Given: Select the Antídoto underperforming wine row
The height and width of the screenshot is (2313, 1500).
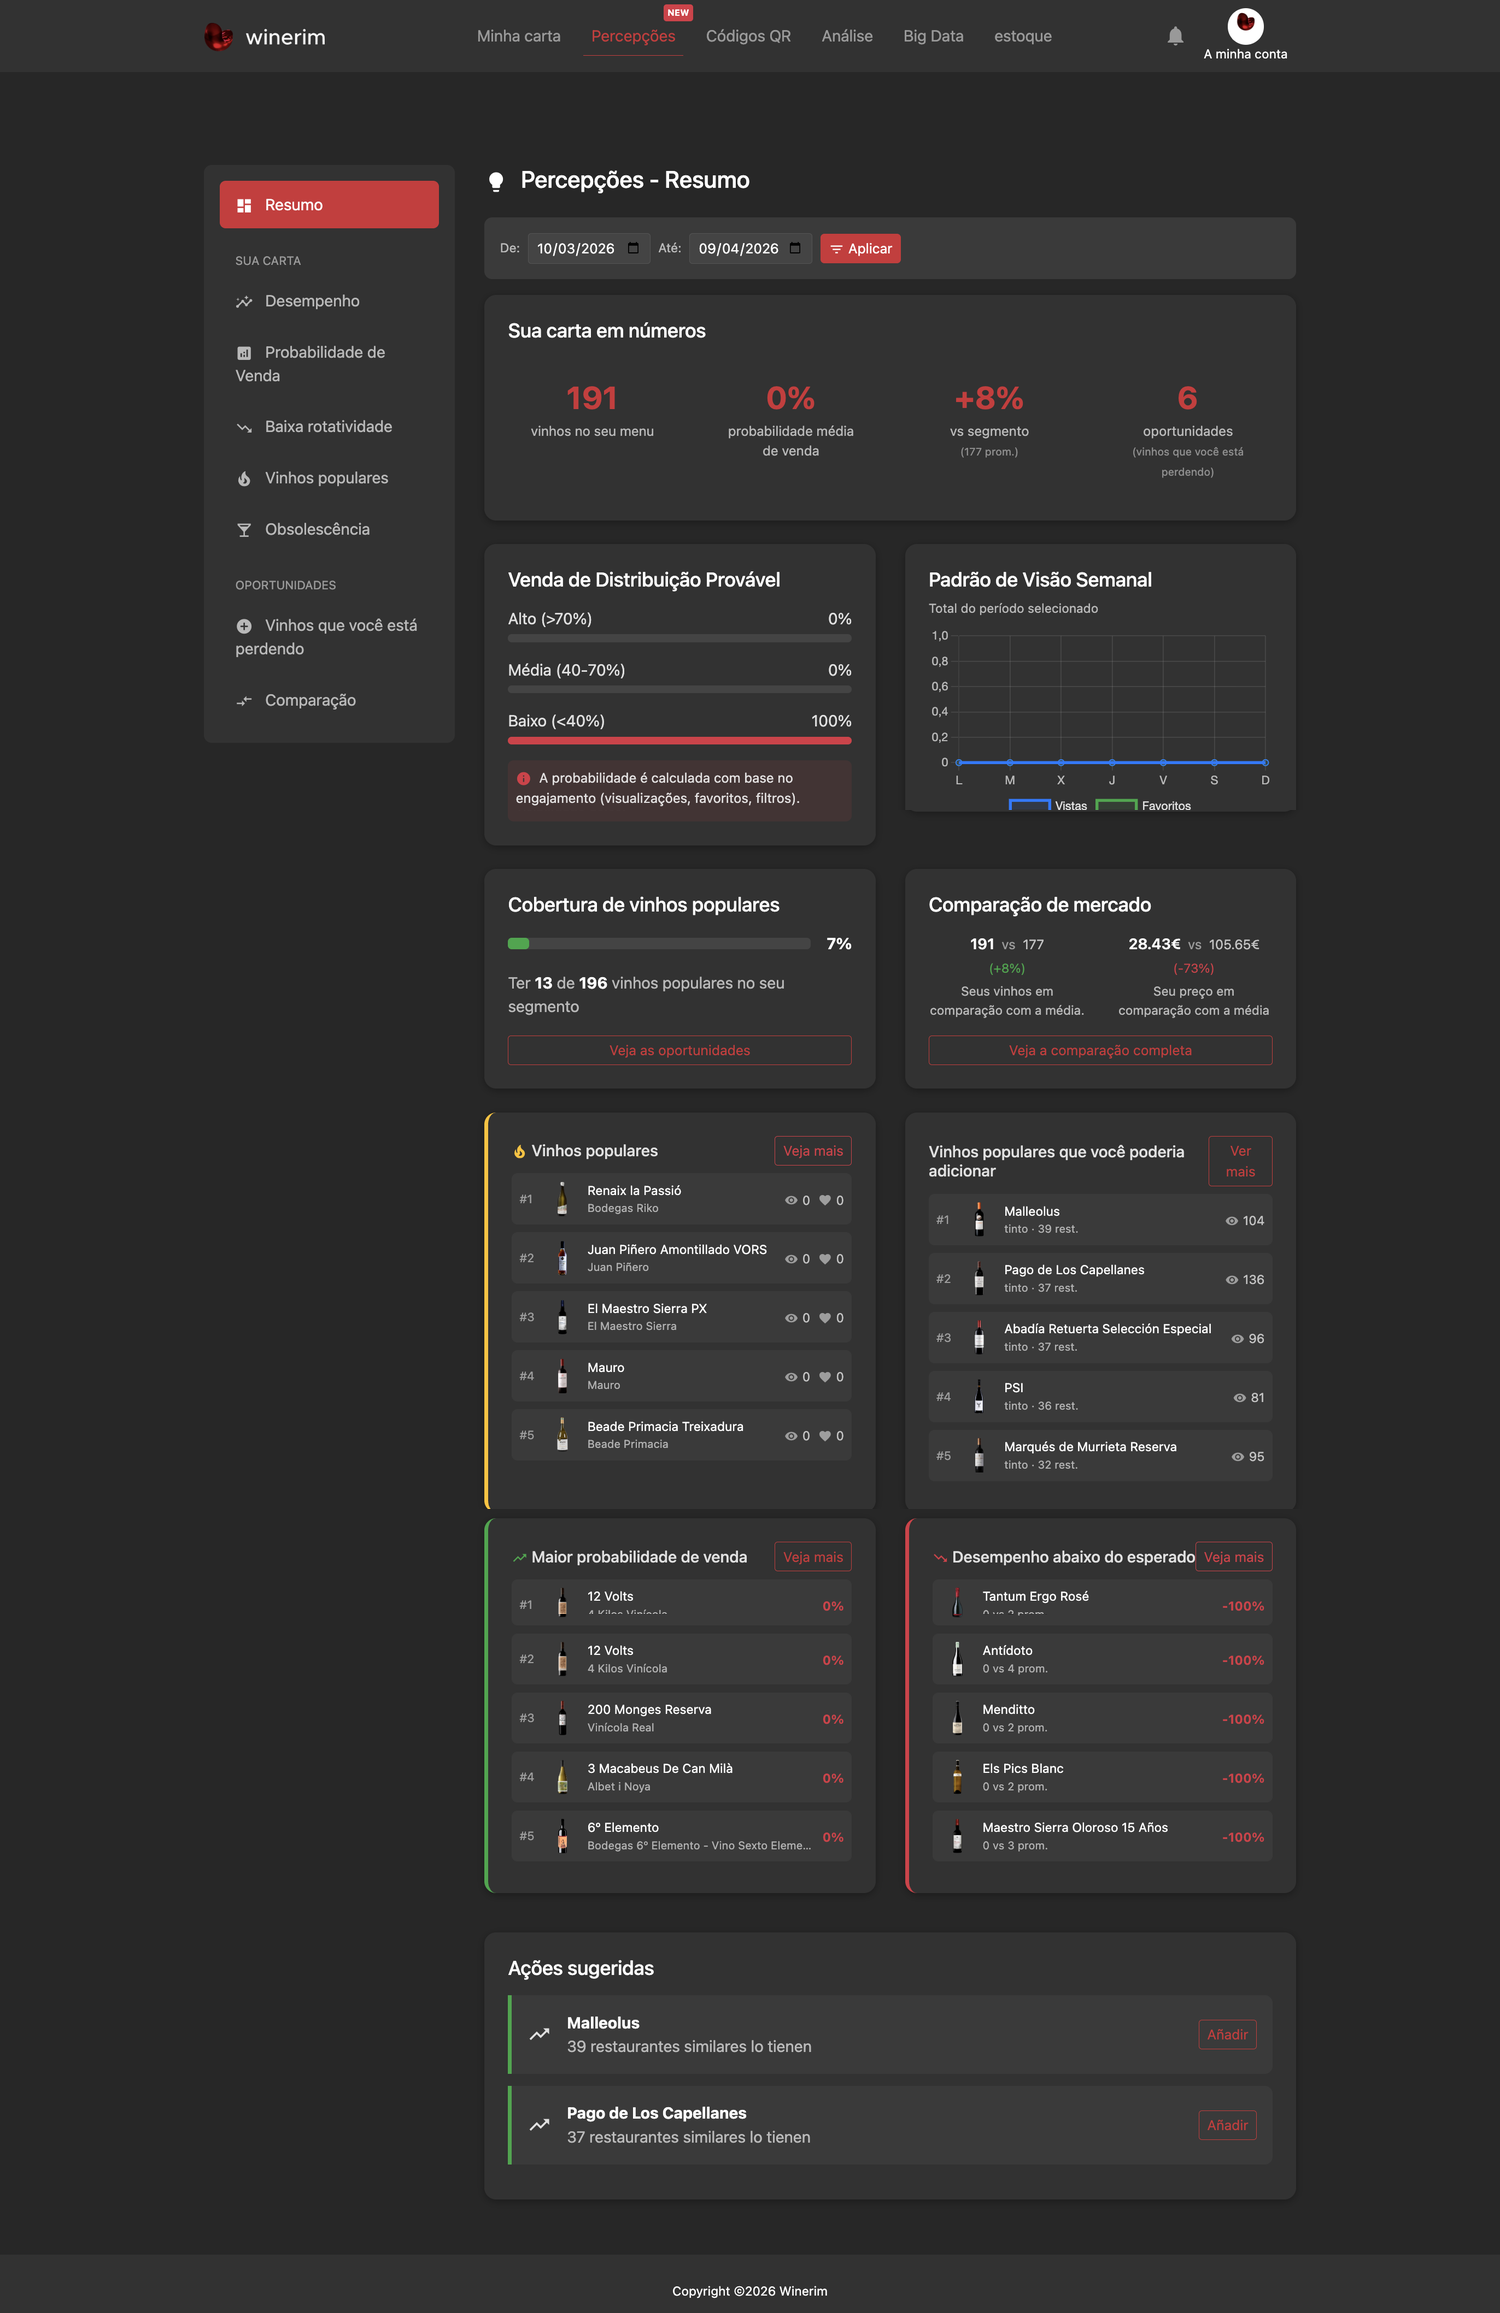Looking at the screenshot, I should [1102, 1660].
